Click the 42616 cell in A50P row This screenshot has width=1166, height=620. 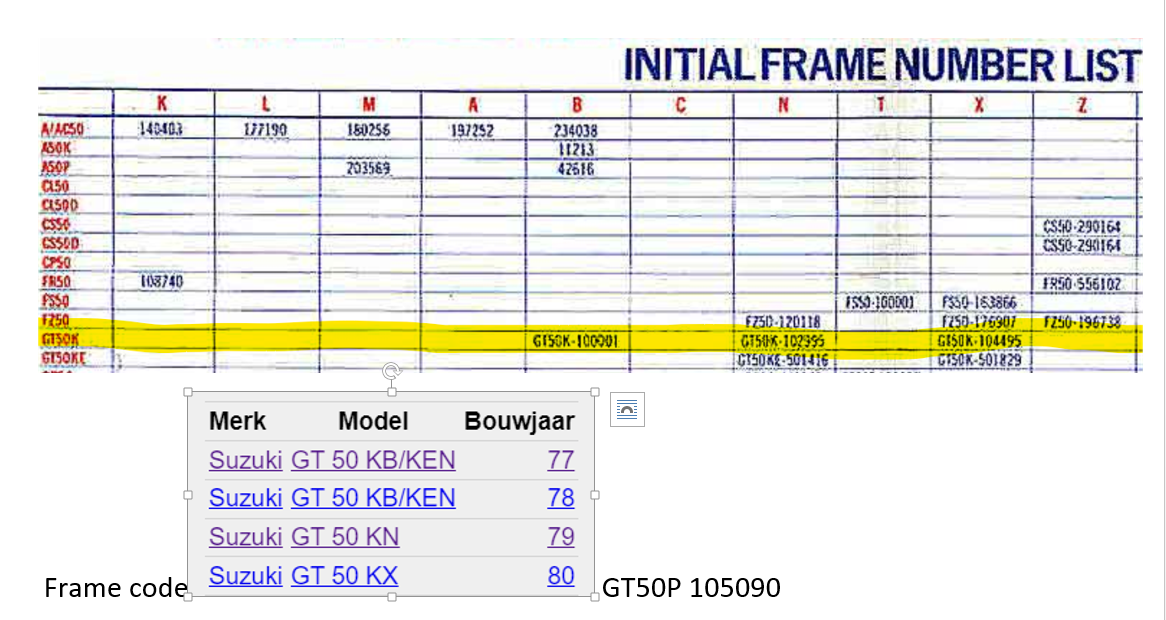point(576,169)
